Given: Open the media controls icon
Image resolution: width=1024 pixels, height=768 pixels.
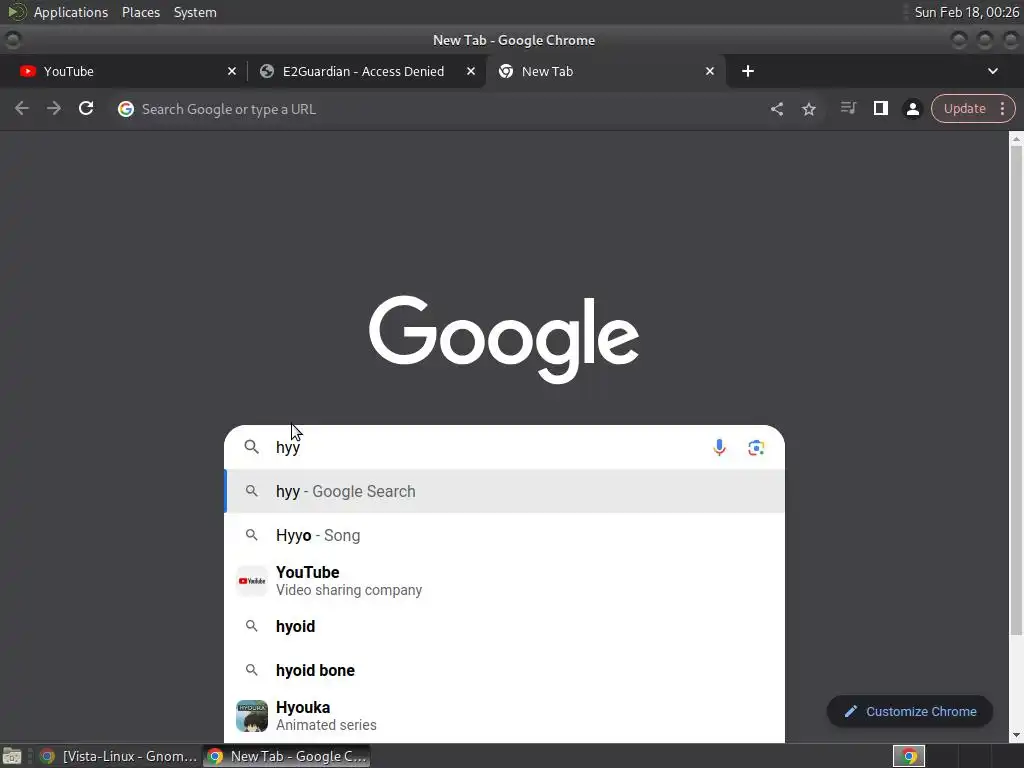Looking at the screenshot, I should (848, 108).
